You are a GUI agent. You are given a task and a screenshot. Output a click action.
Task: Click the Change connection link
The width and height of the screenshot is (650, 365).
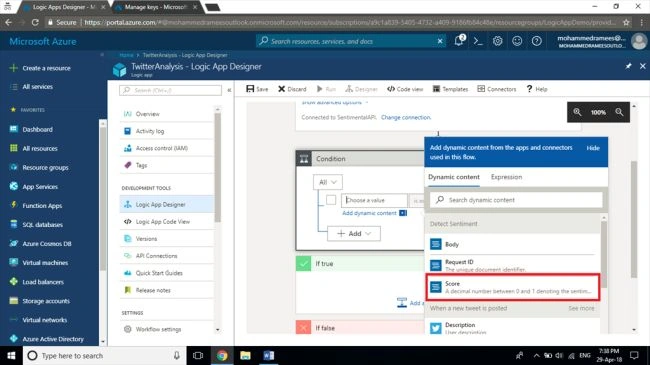coord(406,117)
